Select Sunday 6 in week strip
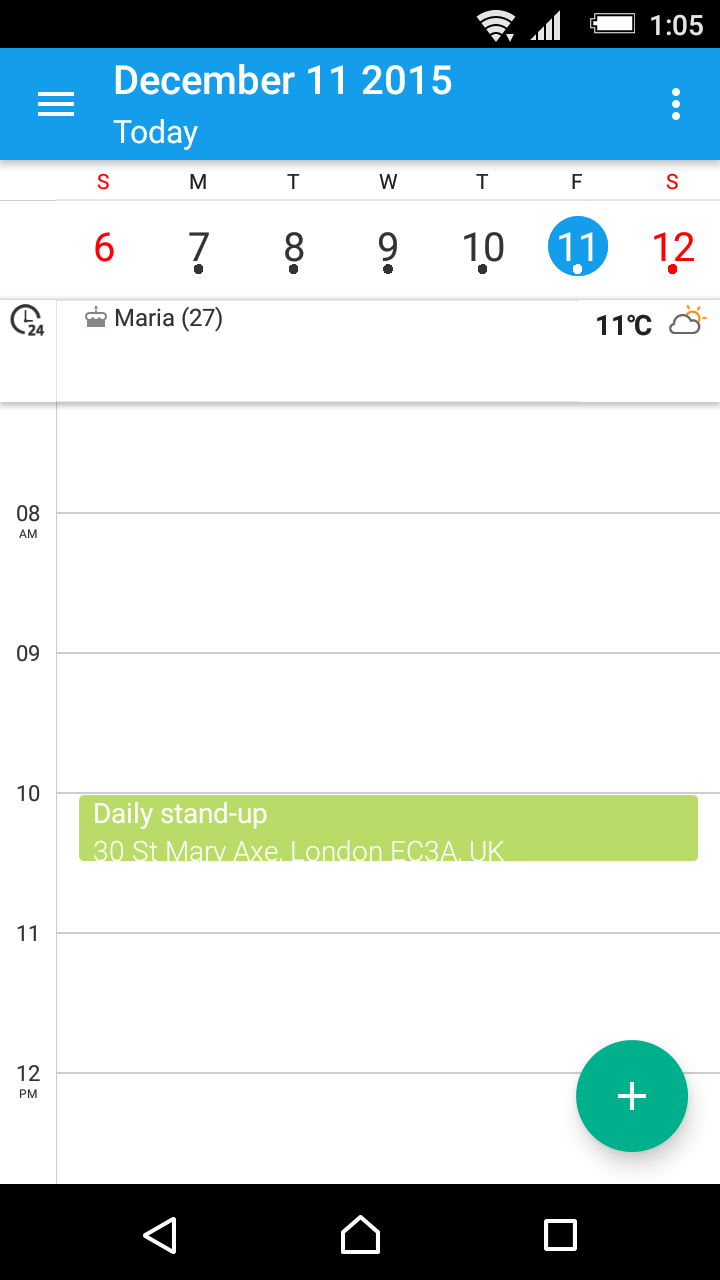This screenshot has height=1280, width=720. click(104, 247)
